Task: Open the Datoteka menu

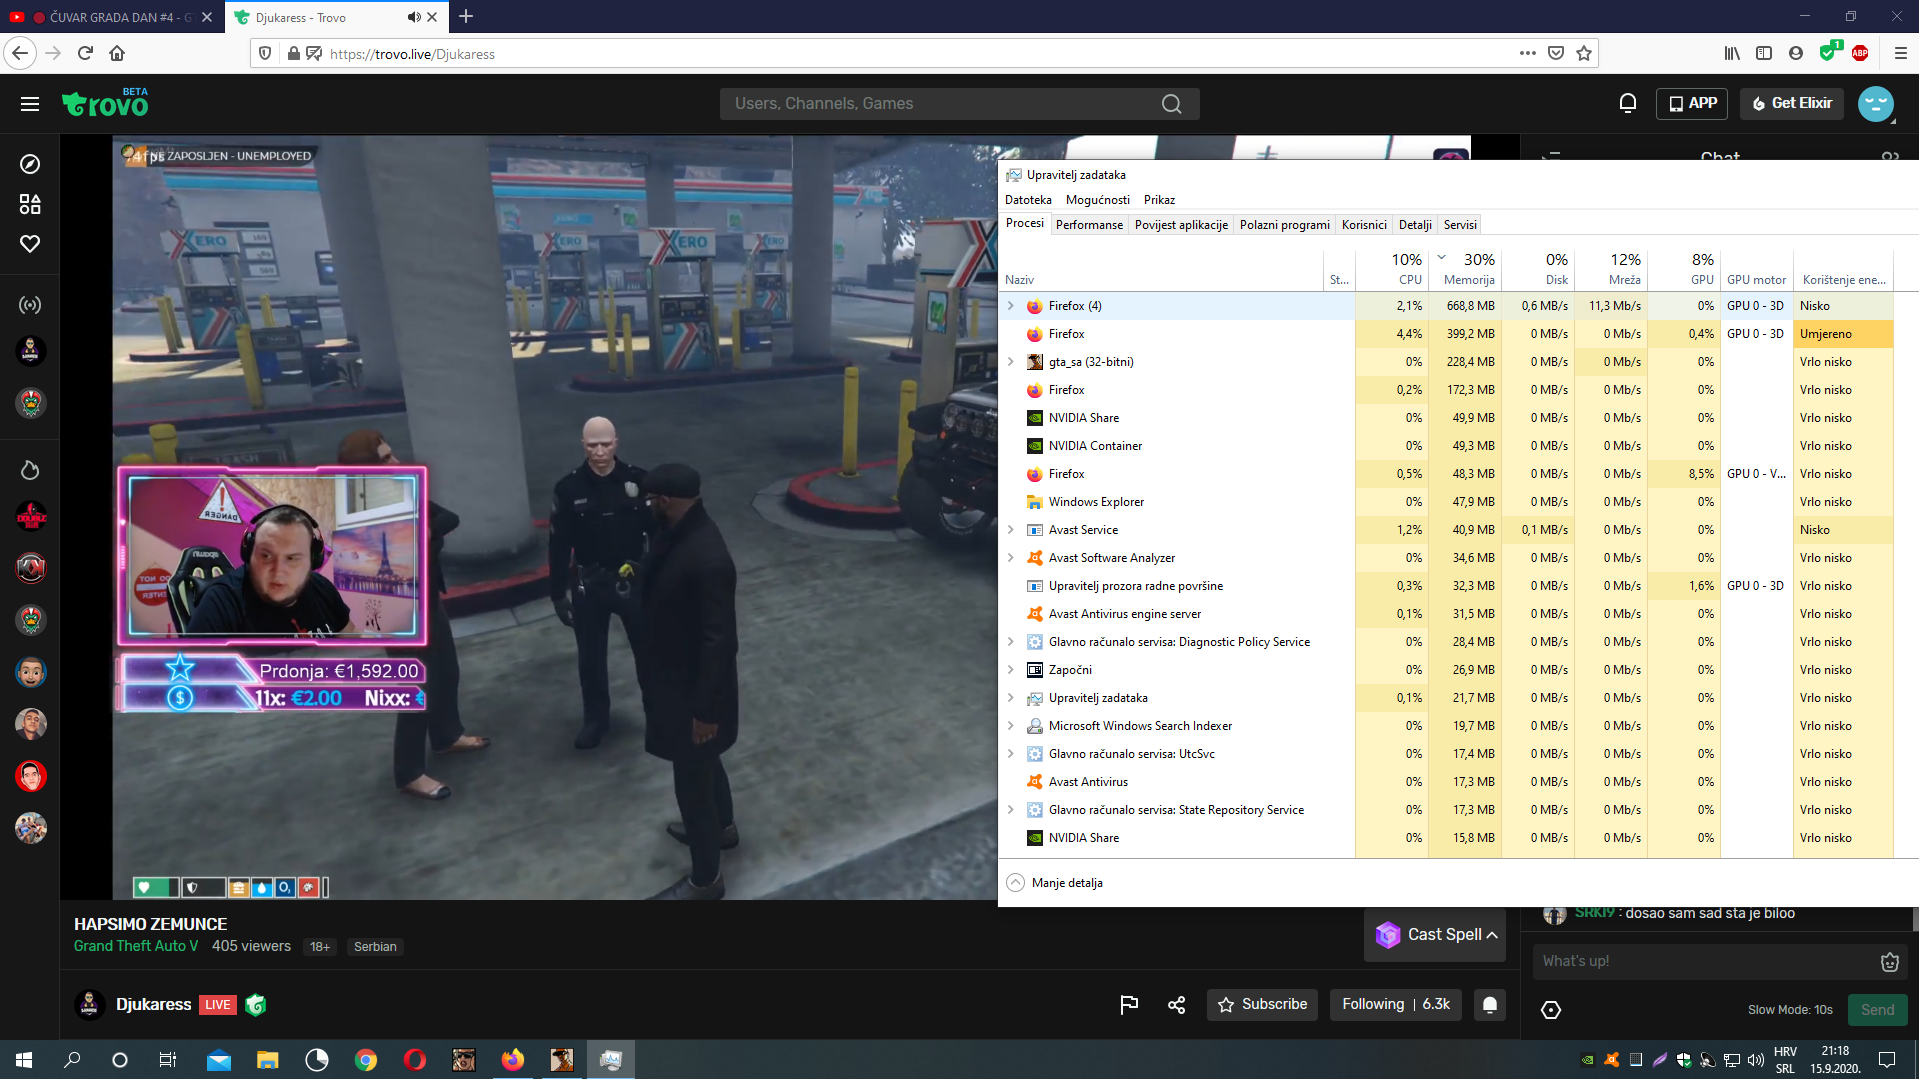Action: click(x=1027, y=200)
